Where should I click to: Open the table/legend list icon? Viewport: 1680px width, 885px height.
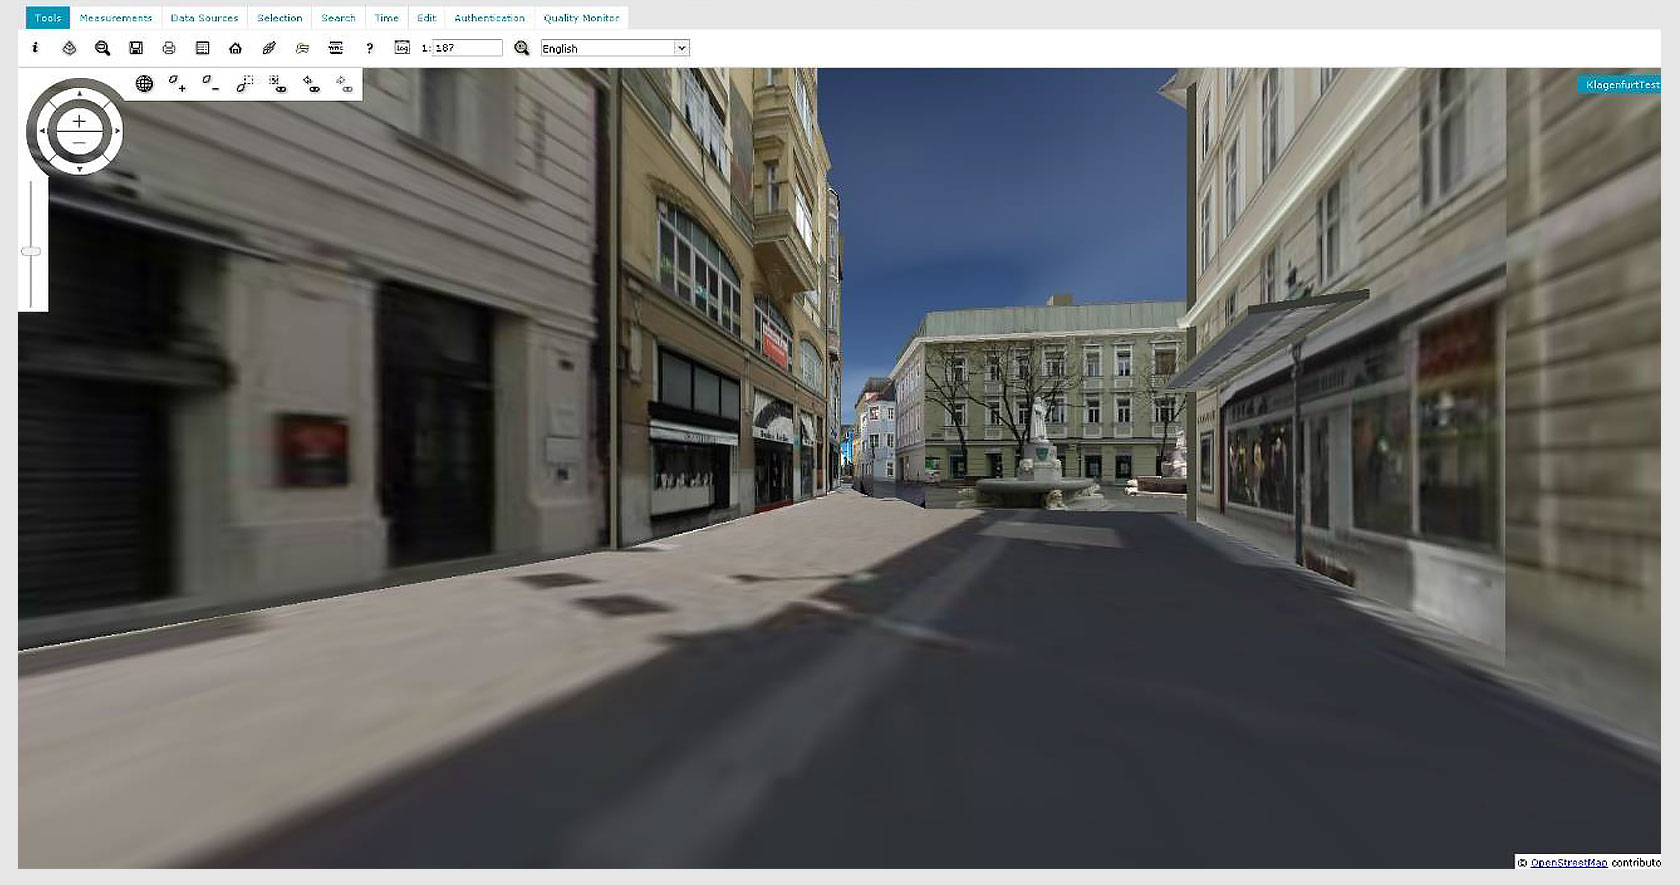pyautogui.click(x=202, y=48)
